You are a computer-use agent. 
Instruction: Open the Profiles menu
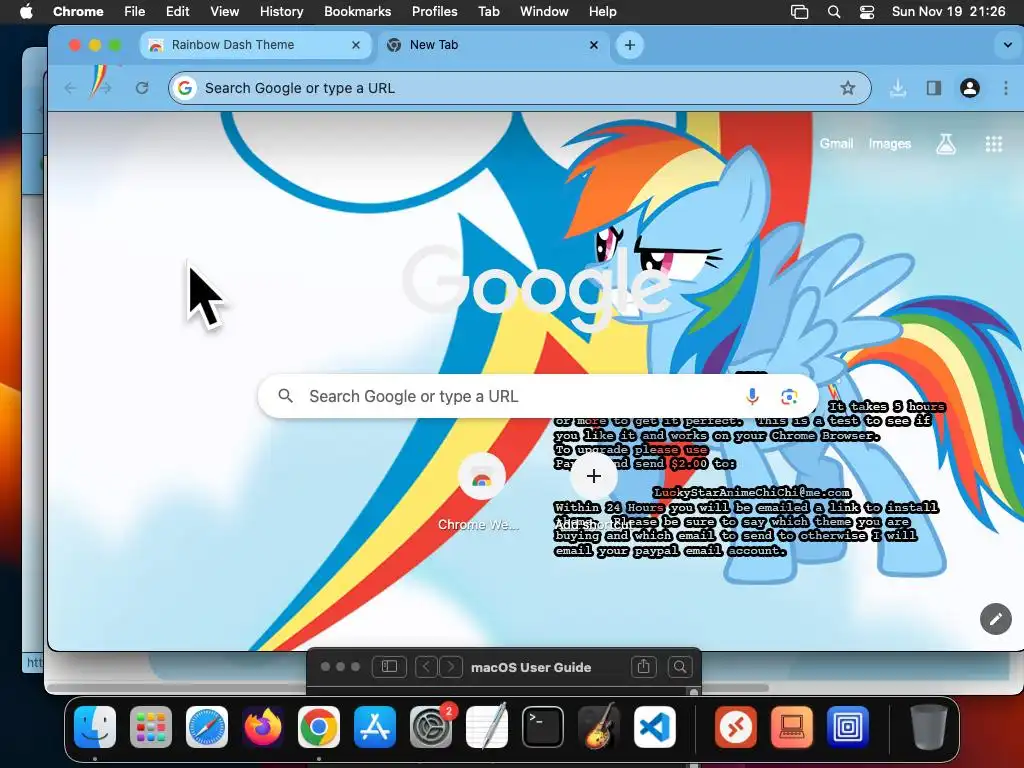tap(434, 12)
